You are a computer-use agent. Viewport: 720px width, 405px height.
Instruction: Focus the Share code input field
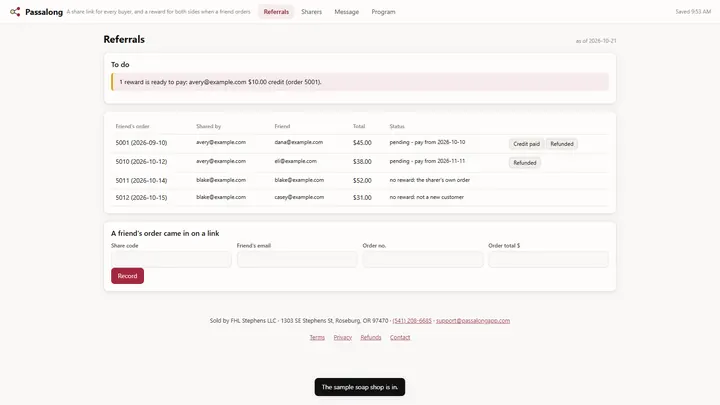[x=171, y=259]
